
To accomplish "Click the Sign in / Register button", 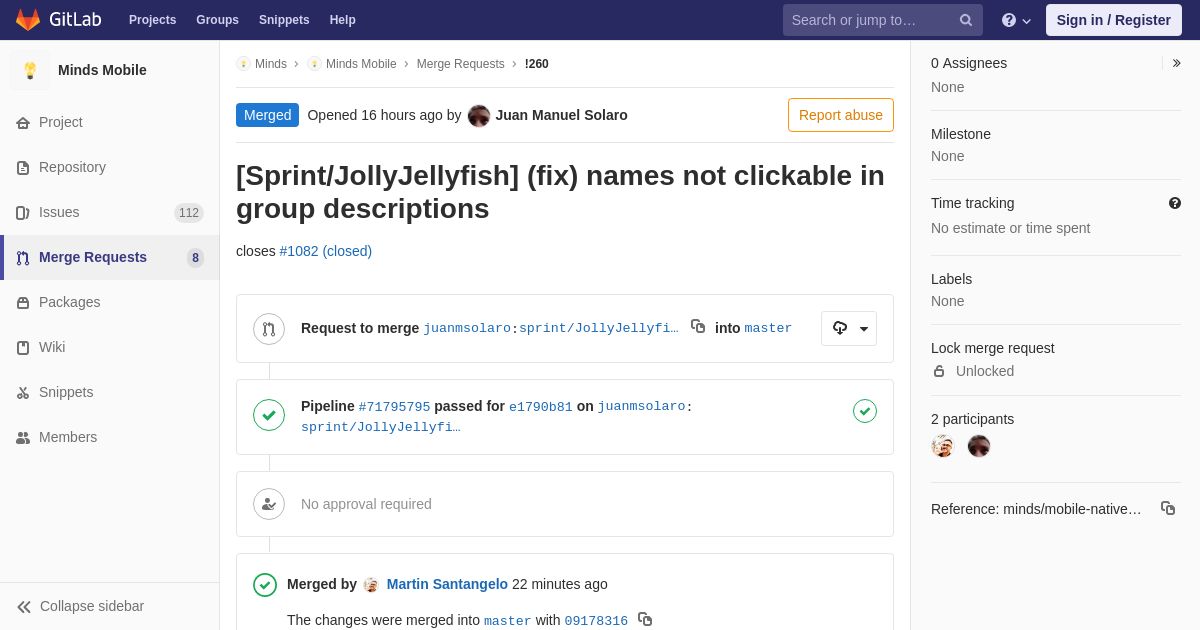I will (x=1114, y=20).
